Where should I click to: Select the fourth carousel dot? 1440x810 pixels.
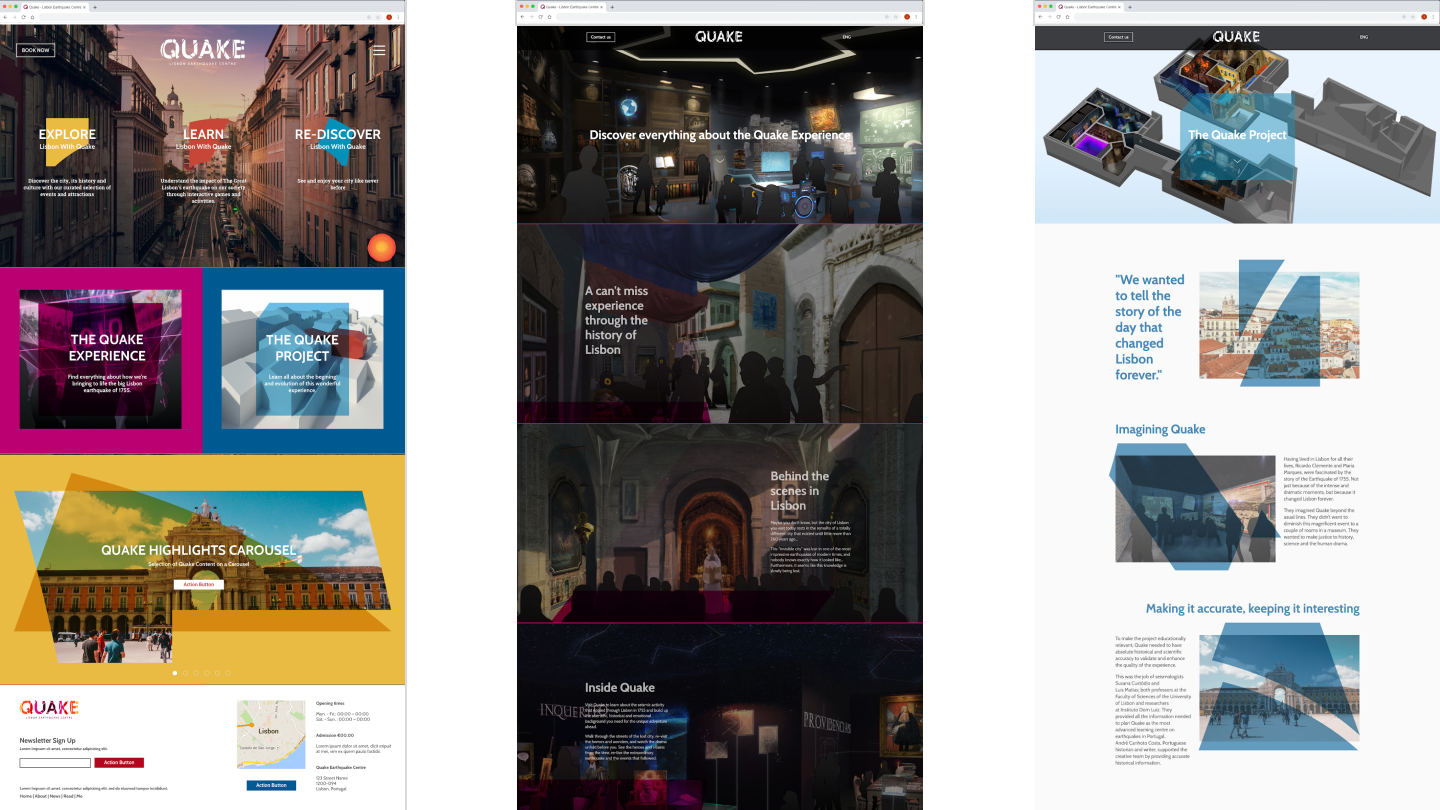point(207,673)
